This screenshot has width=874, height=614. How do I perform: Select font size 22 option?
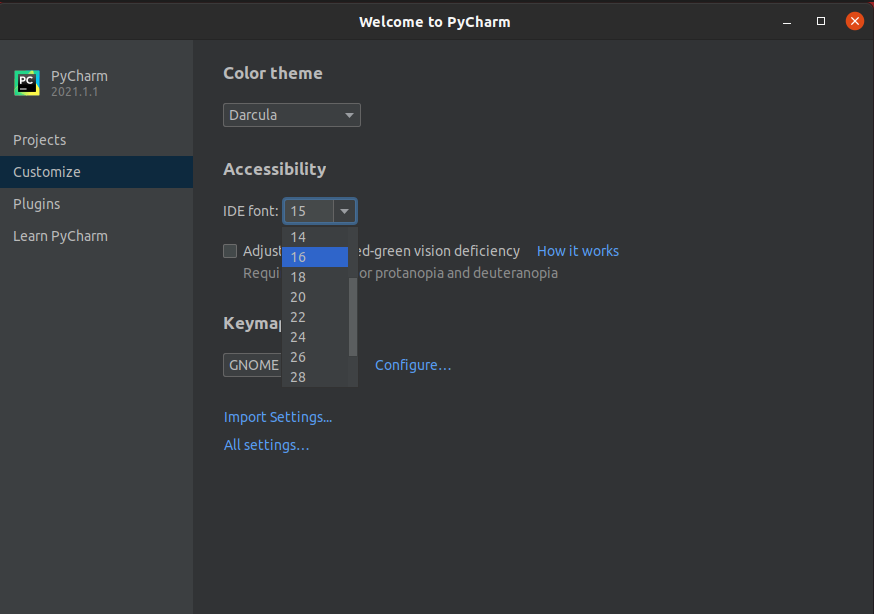click(x=315, y=317)
